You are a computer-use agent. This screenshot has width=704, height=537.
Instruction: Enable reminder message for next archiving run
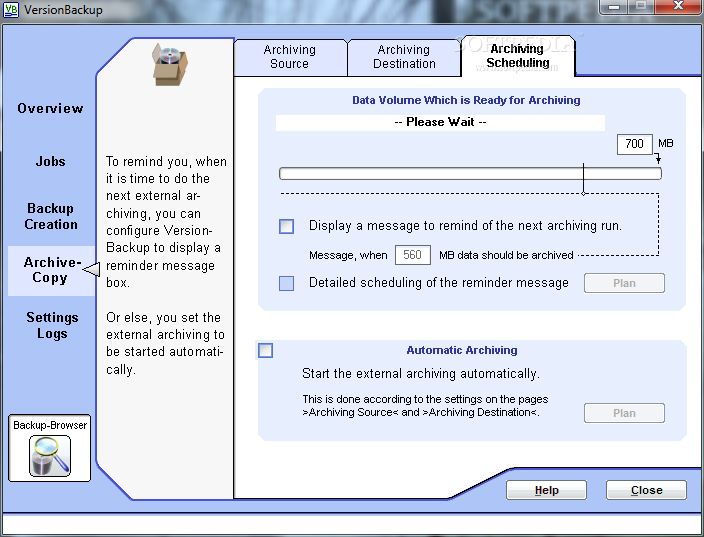[x=286, y=226]
